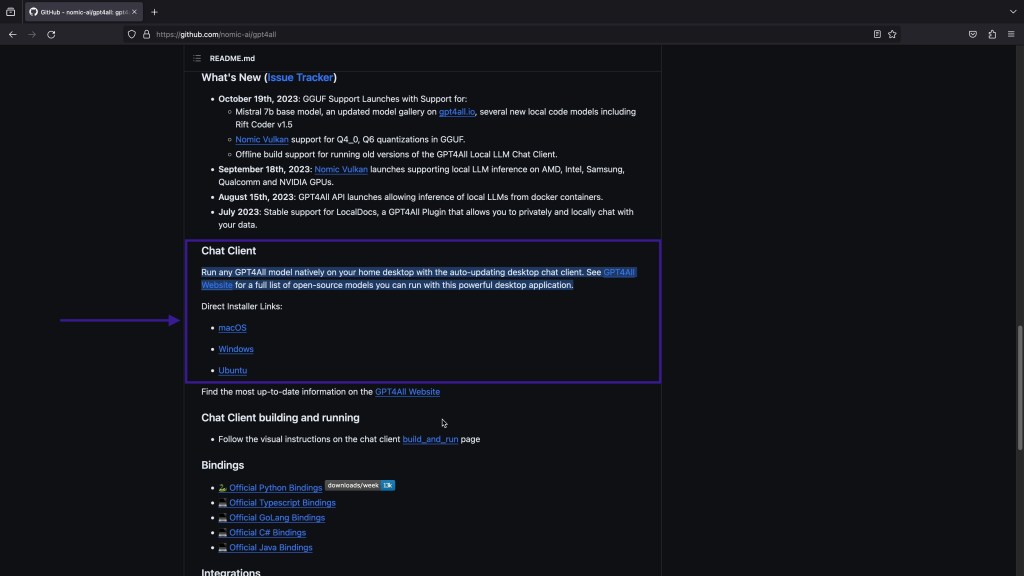Screen dimensions: 1024x576
Task: Toggle reader view icon in address bar
Action: click(877, 34)
